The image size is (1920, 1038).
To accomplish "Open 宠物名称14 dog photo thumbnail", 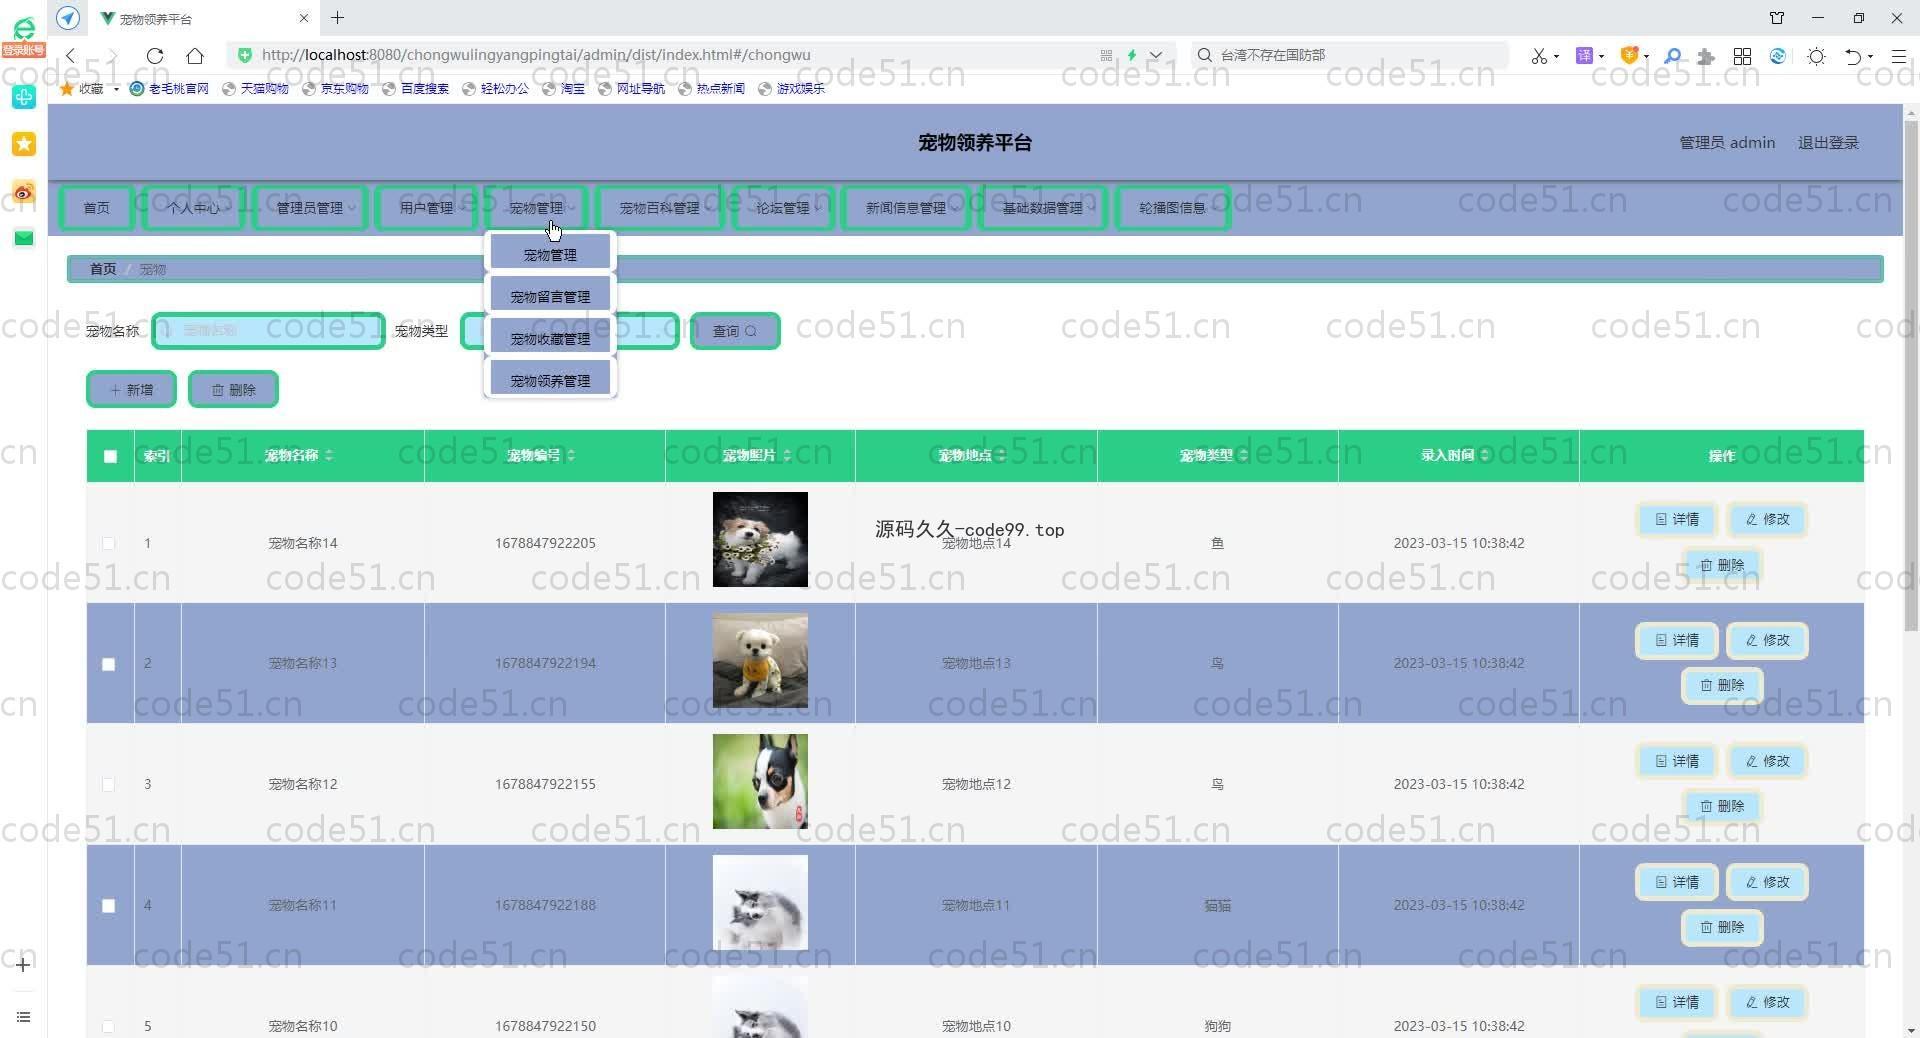I will (760, 540).
